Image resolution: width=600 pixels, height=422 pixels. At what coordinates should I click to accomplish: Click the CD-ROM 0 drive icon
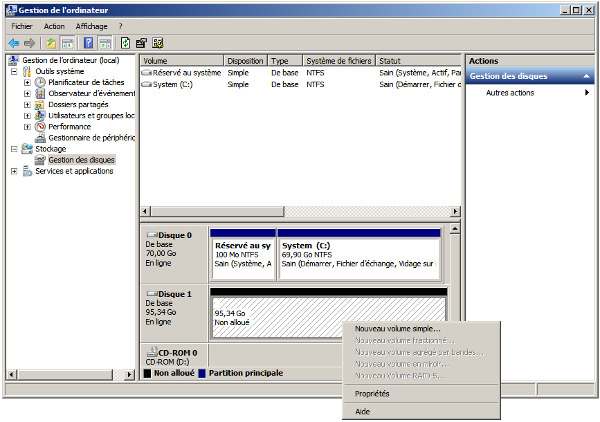pyautogui.click(x=152, y=352)
